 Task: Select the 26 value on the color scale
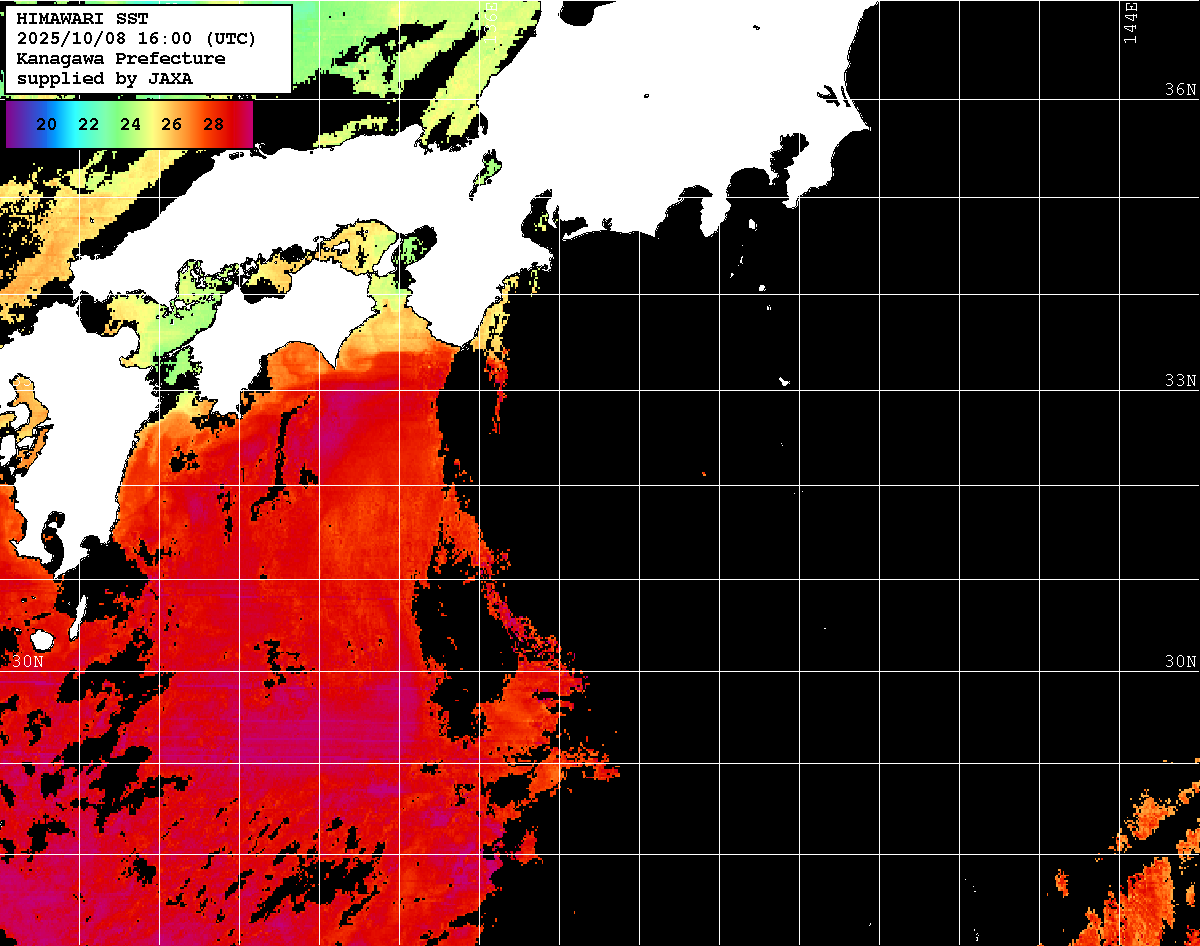coord(171,124)
